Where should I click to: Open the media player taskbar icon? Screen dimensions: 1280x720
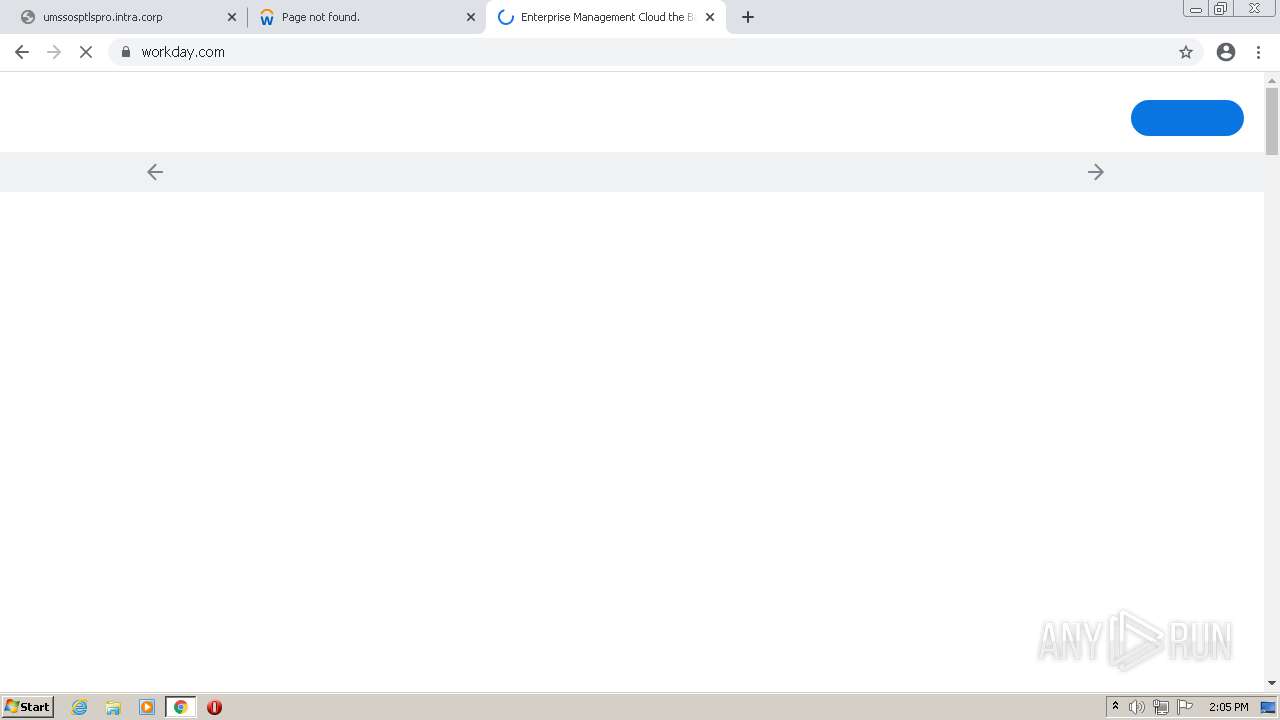147,707
